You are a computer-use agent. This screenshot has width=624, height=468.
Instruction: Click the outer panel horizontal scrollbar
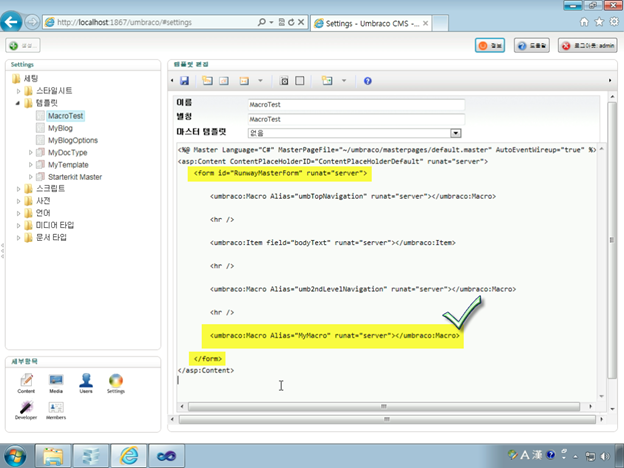coord(387,419)
